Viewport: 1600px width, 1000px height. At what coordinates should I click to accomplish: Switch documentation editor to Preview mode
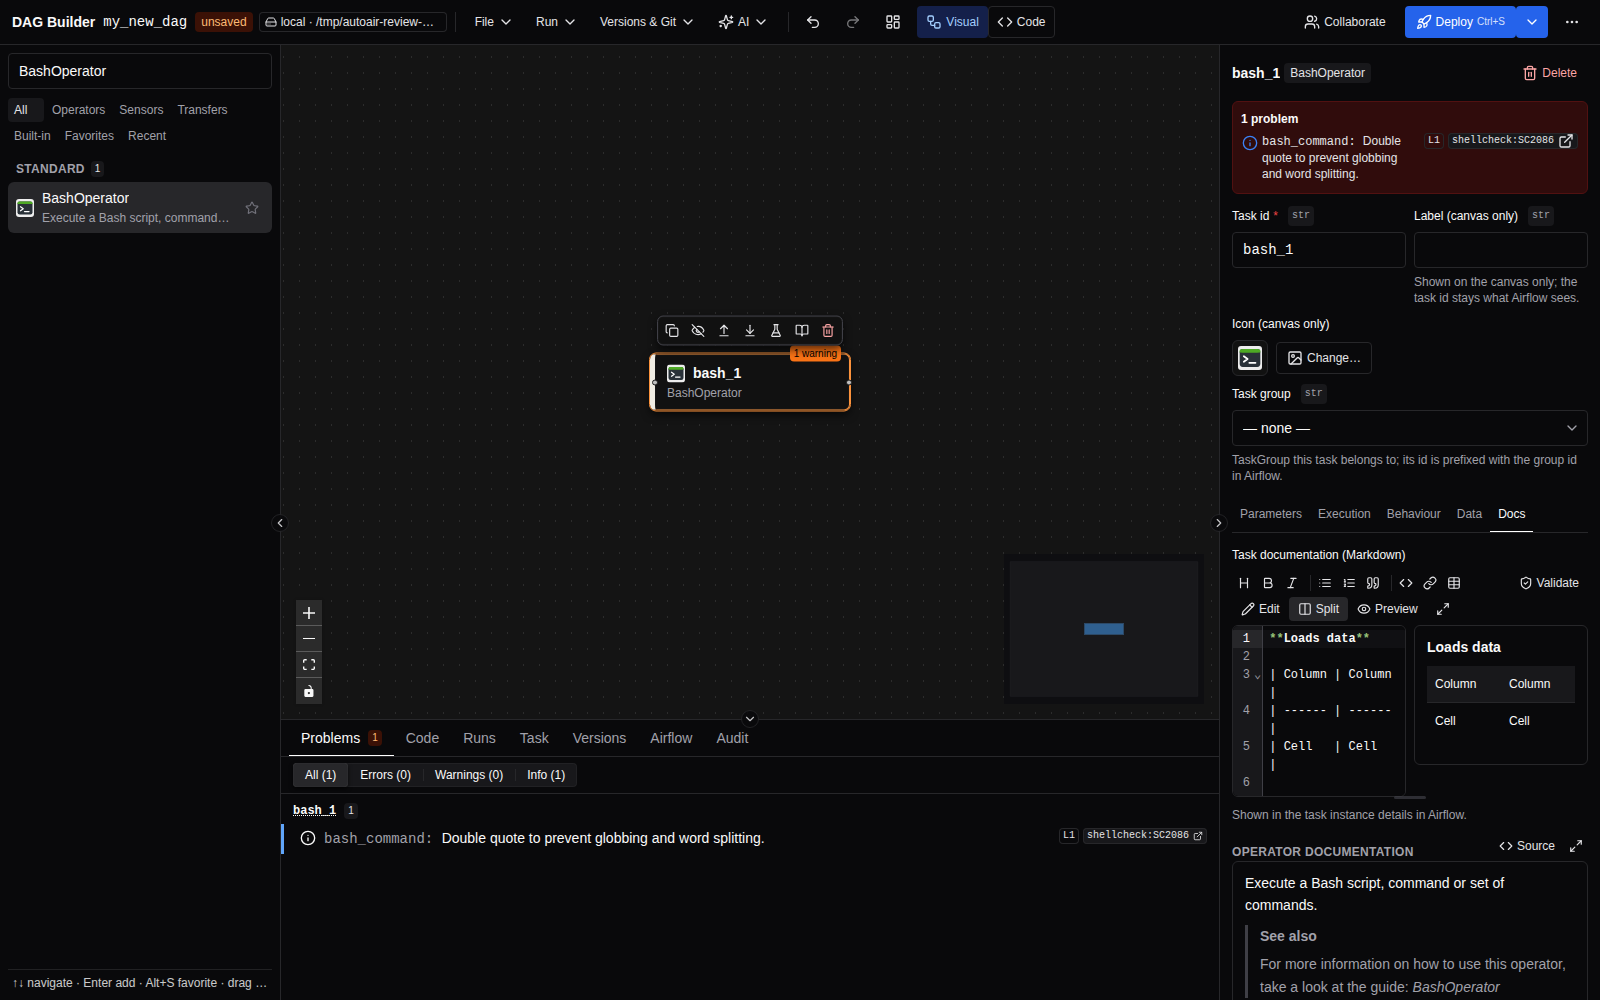coord(1388,609)
